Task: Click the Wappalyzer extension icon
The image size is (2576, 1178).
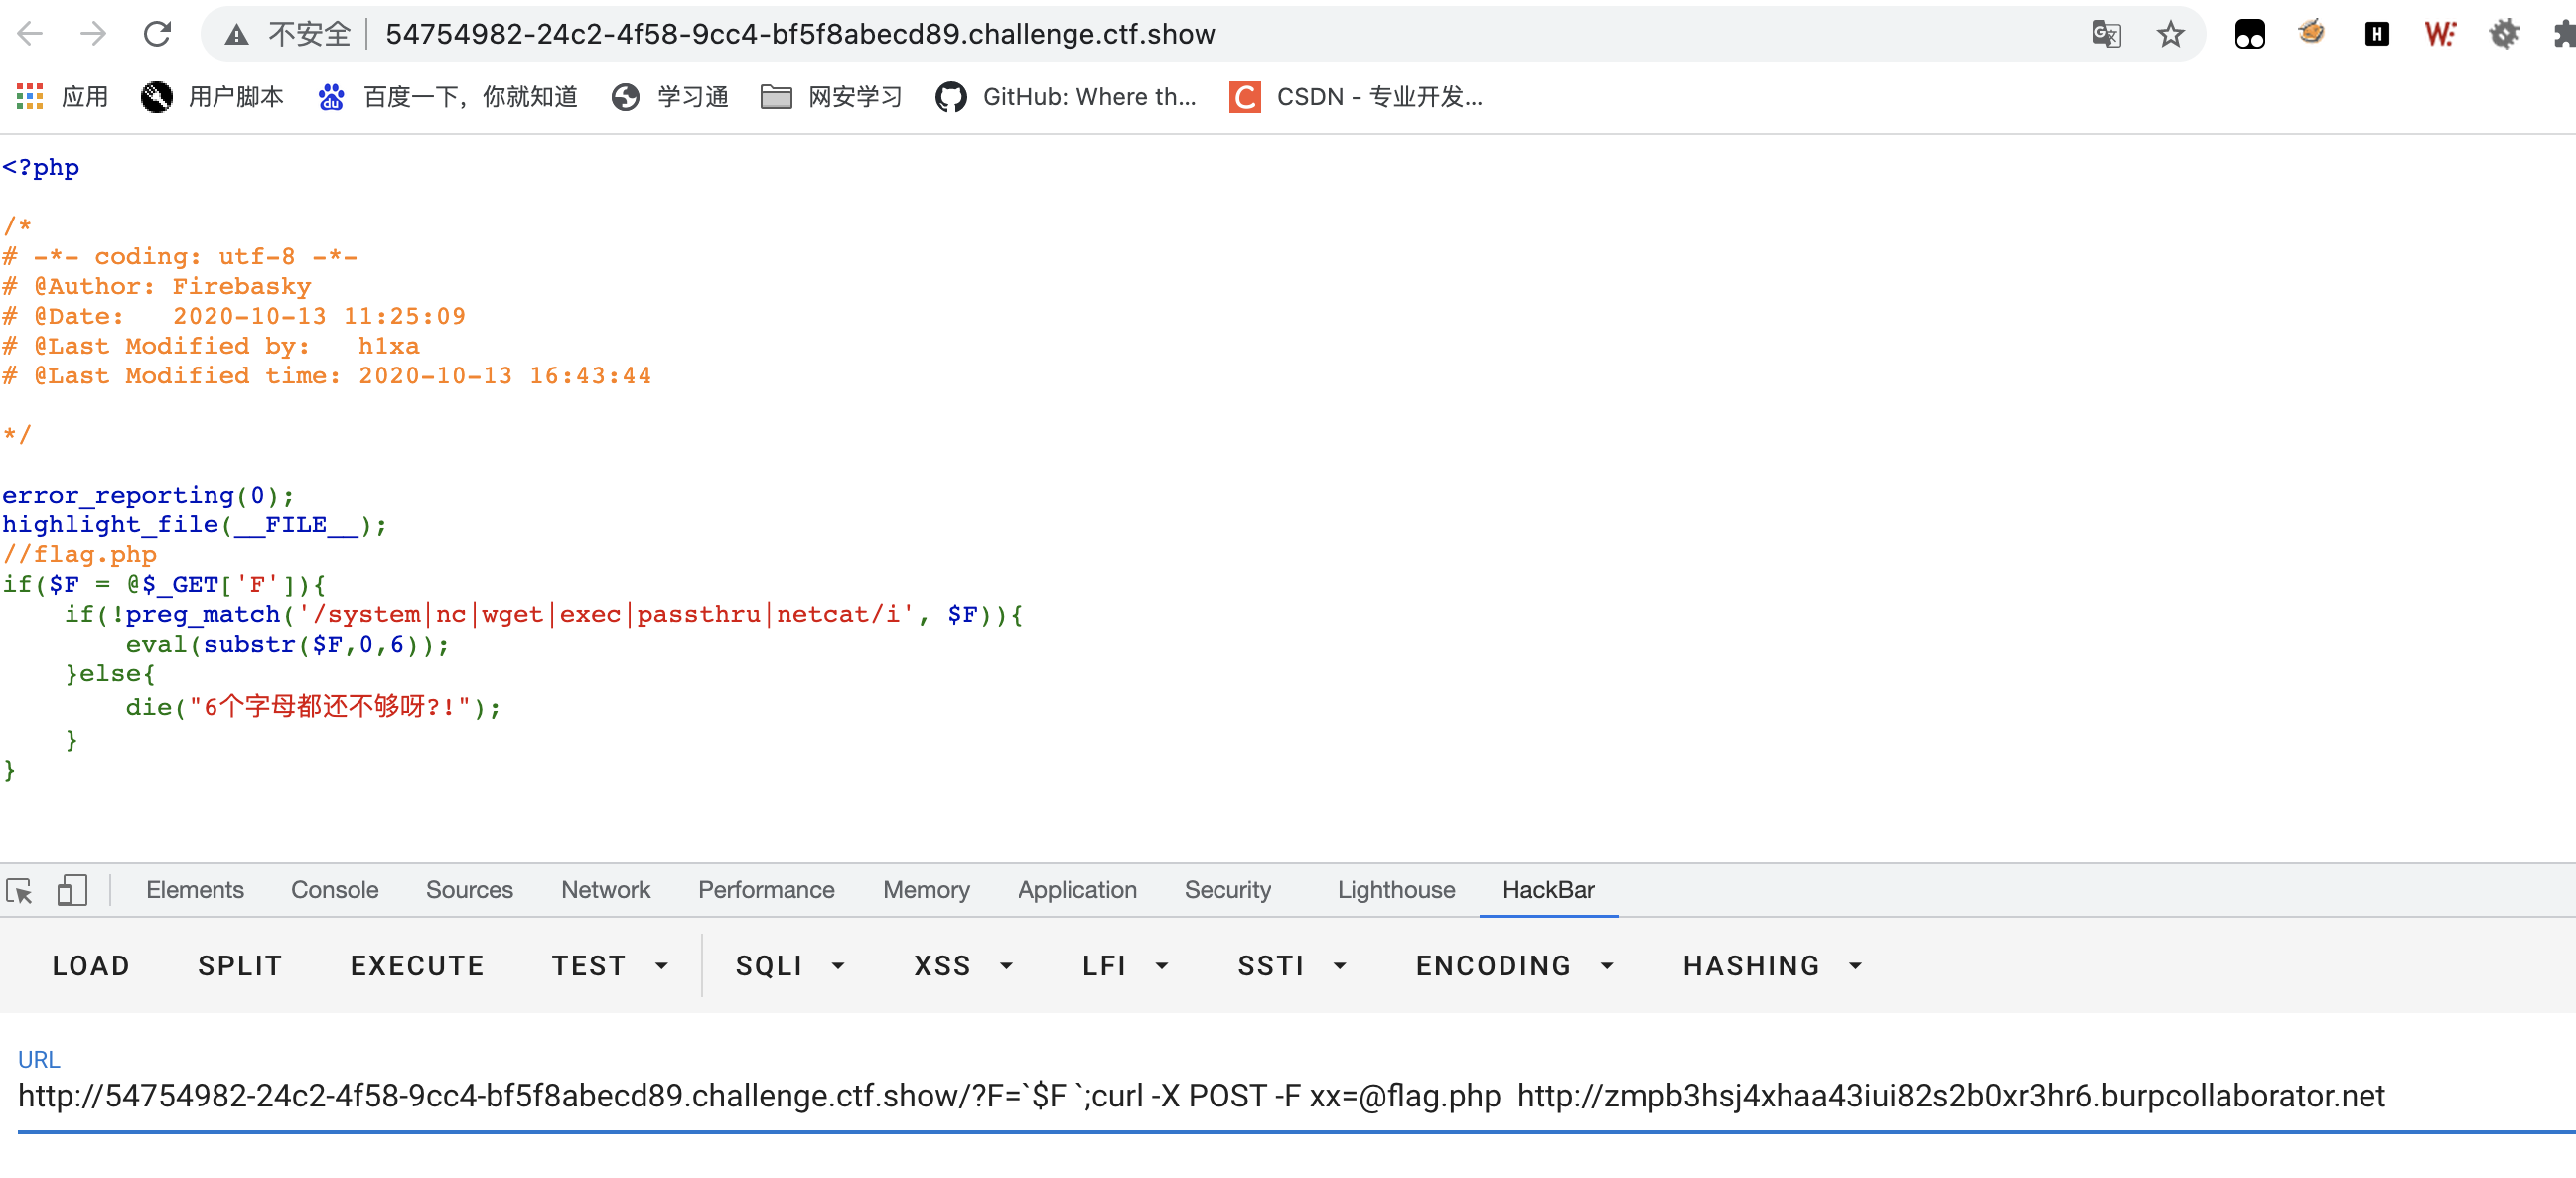Action: click(2440, 34)
